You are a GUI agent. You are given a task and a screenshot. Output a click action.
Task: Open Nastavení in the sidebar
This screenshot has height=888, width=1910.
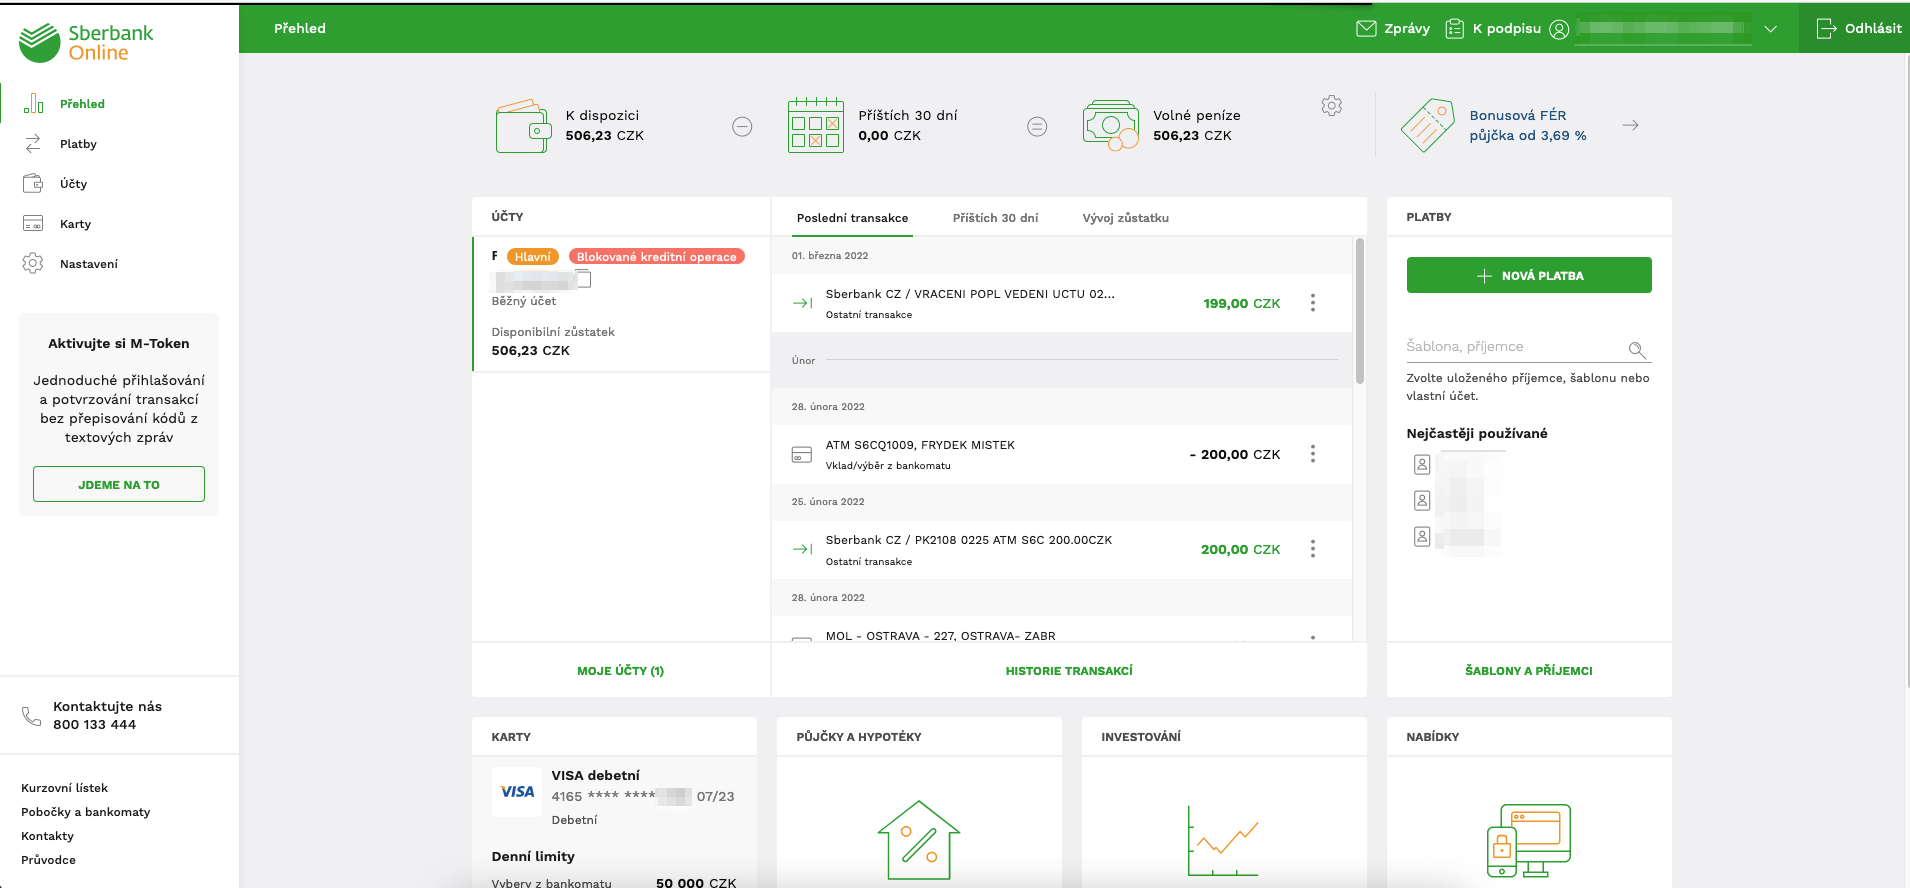tap(88, 264)
